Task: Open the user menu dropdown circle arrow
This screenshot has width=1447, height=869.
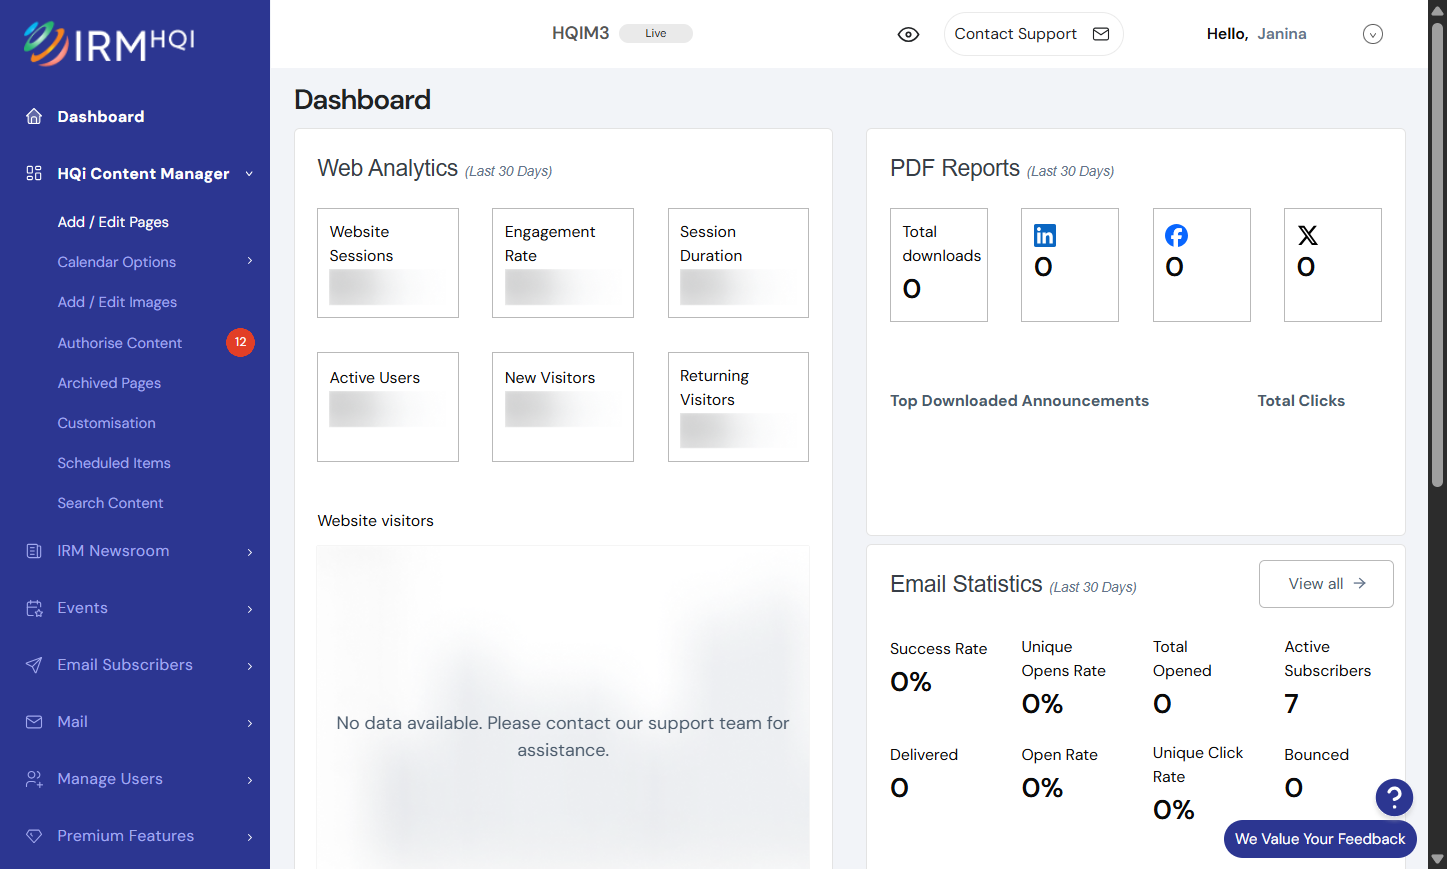Action: tap(1373, 34)
